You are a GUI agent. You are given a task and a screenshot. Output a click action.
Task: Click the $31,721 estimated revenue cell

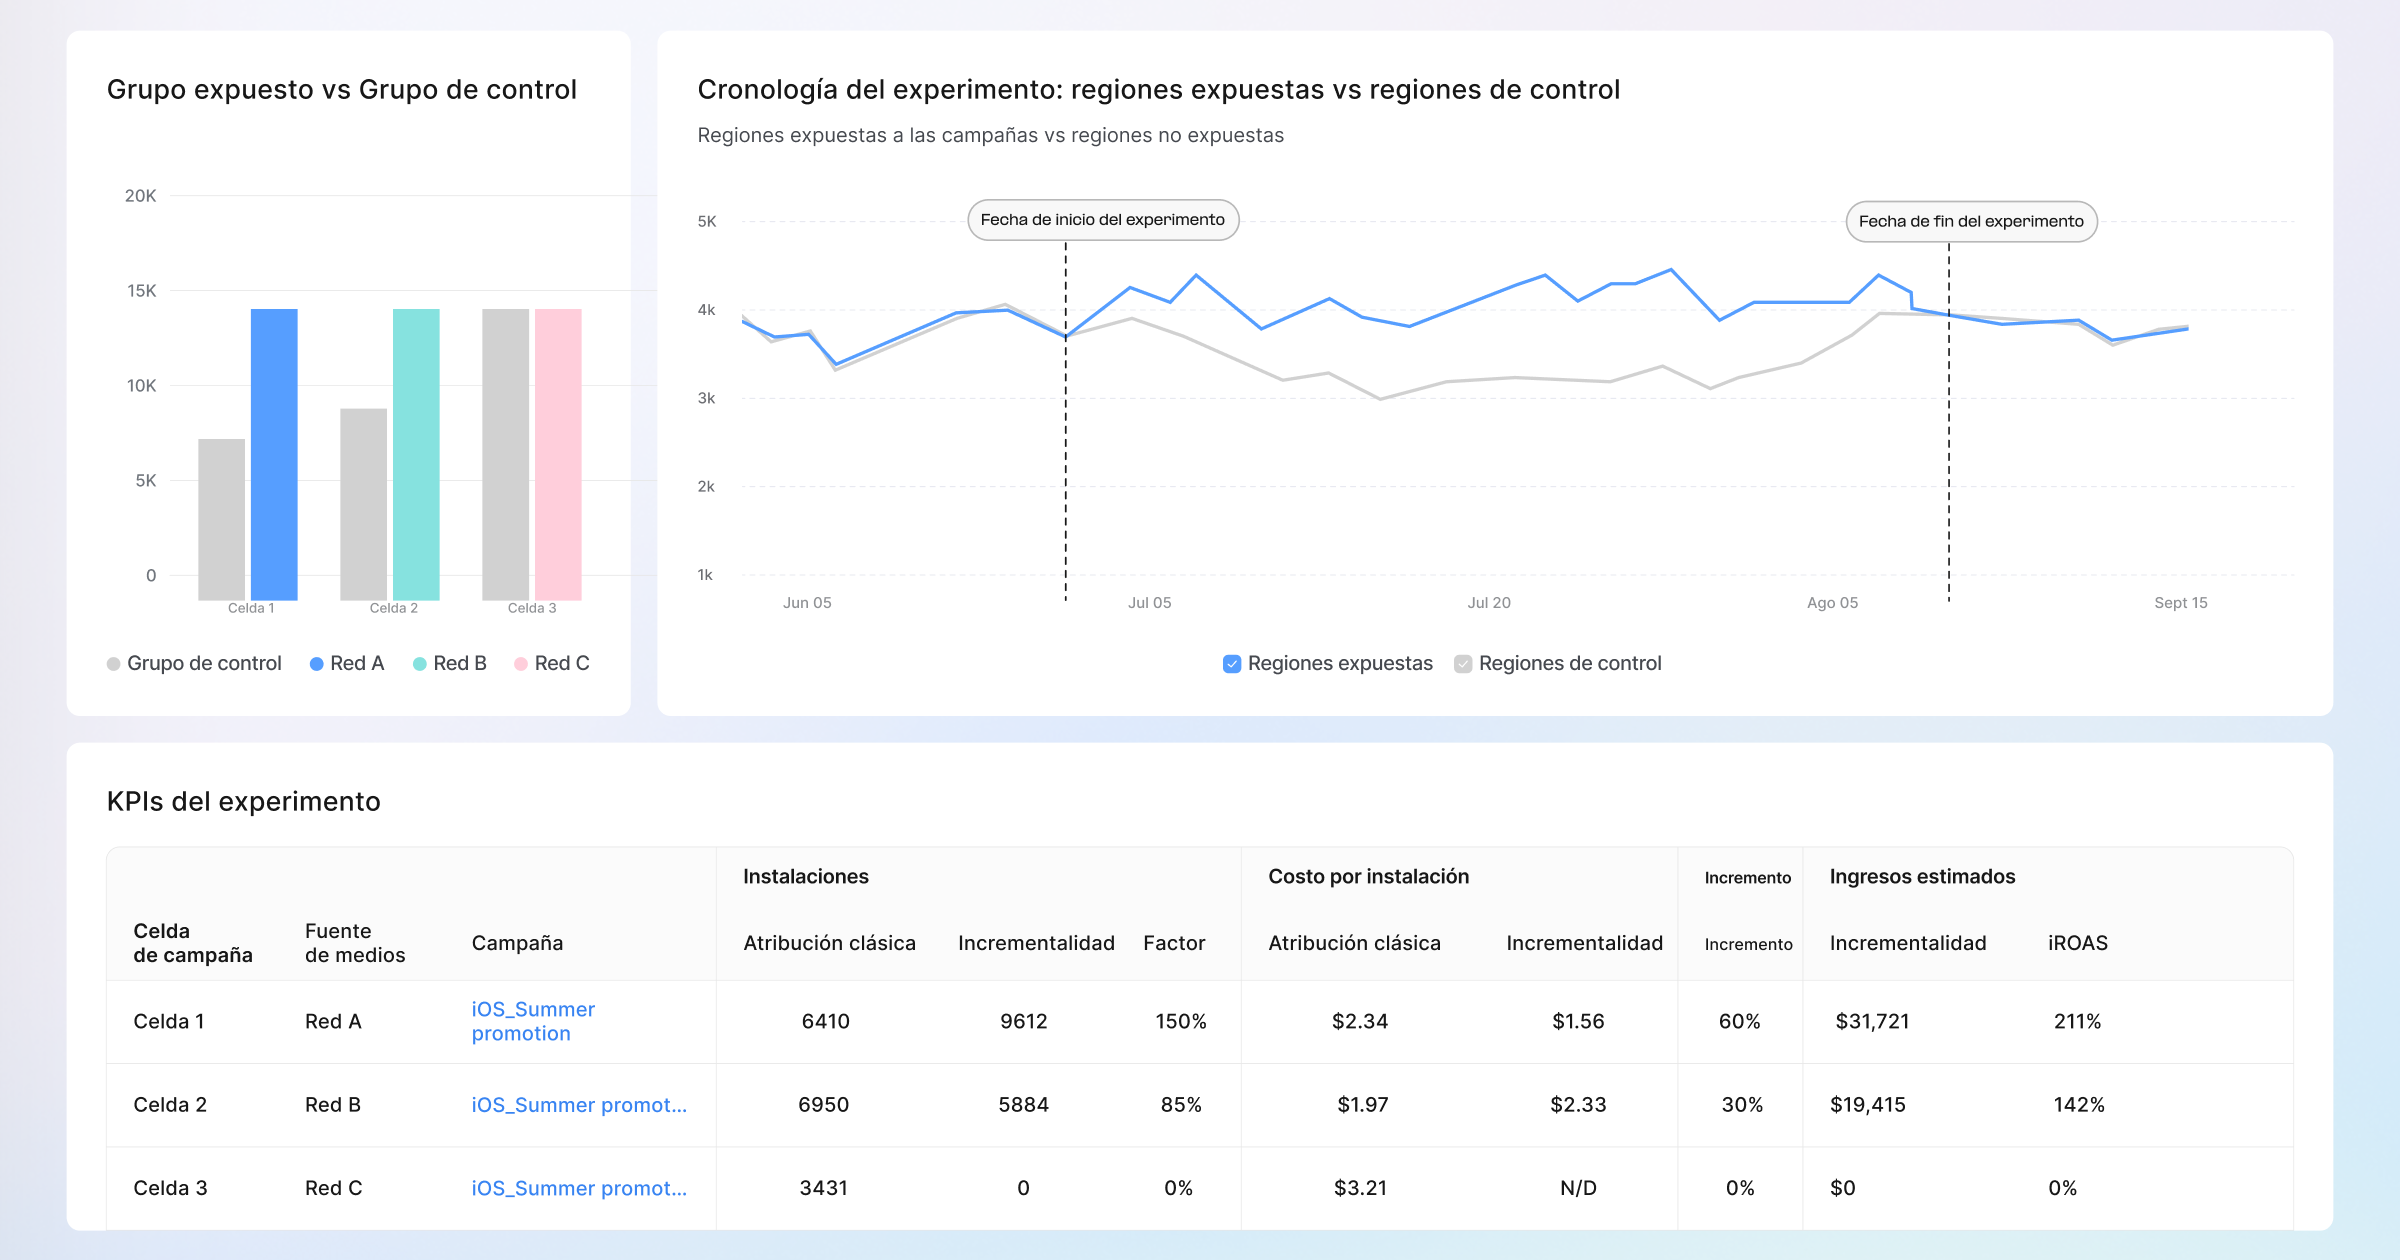click(x=1872, y=1021)
